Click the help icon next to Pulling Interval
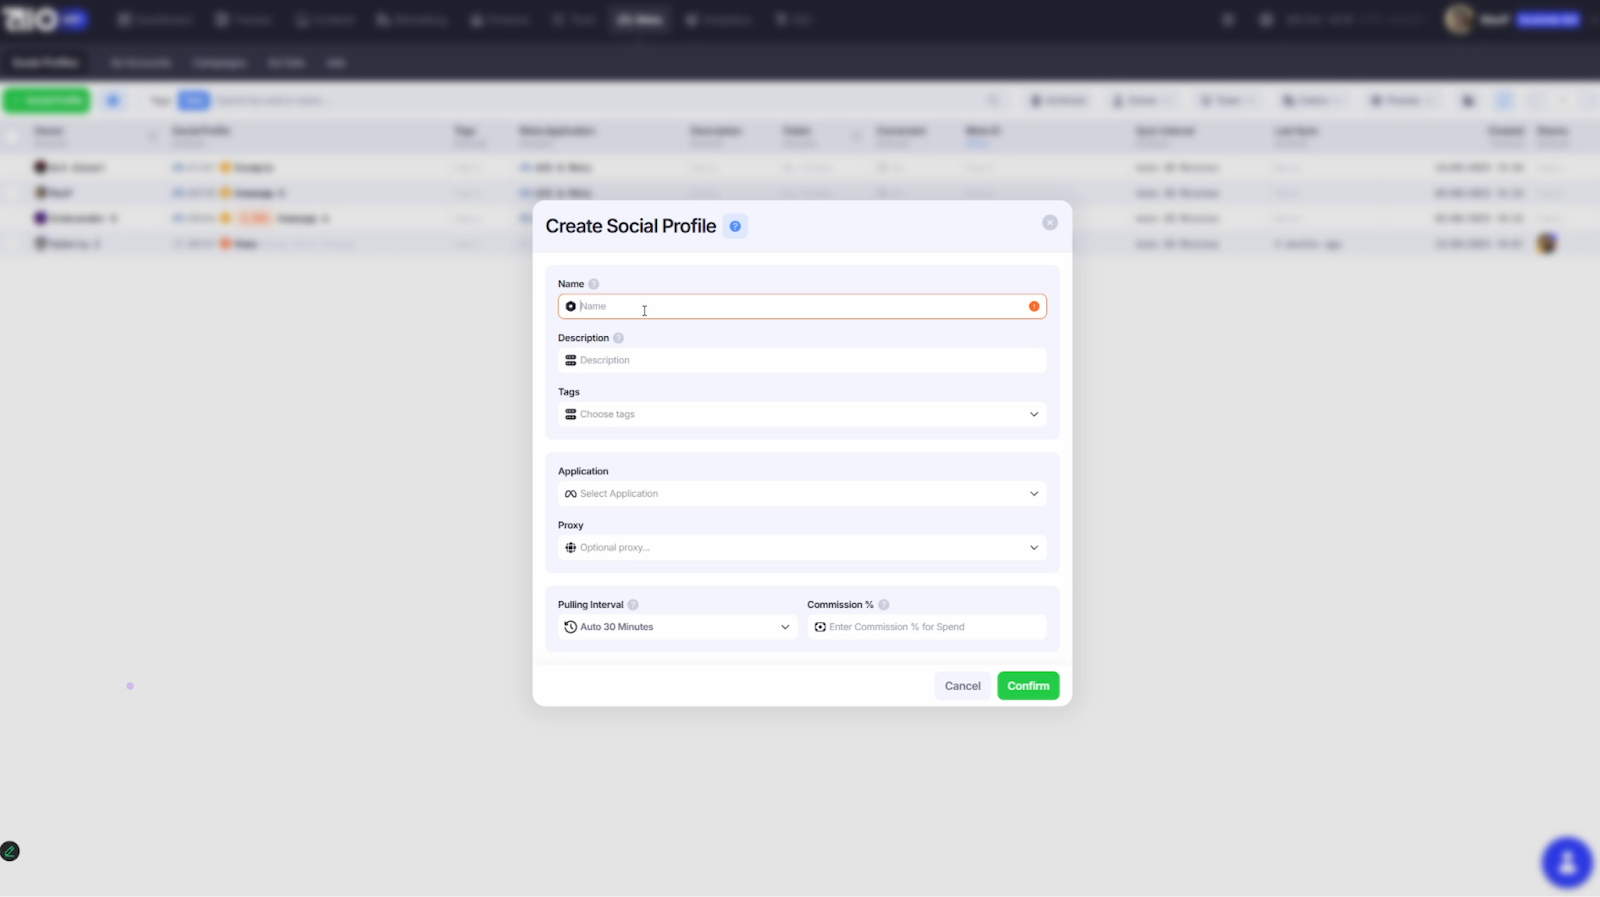 point(633,605)
